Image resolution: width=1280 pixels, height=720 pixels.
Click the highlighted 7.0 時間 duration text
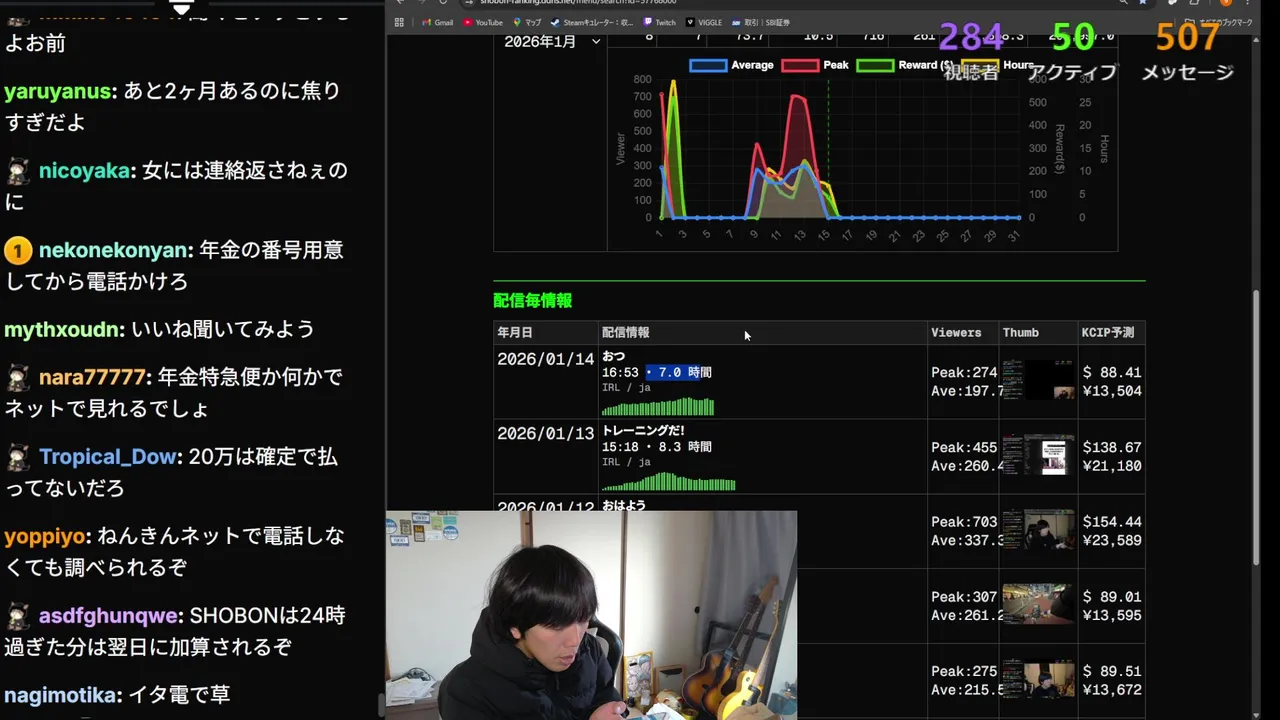click(x=678, y=372)
